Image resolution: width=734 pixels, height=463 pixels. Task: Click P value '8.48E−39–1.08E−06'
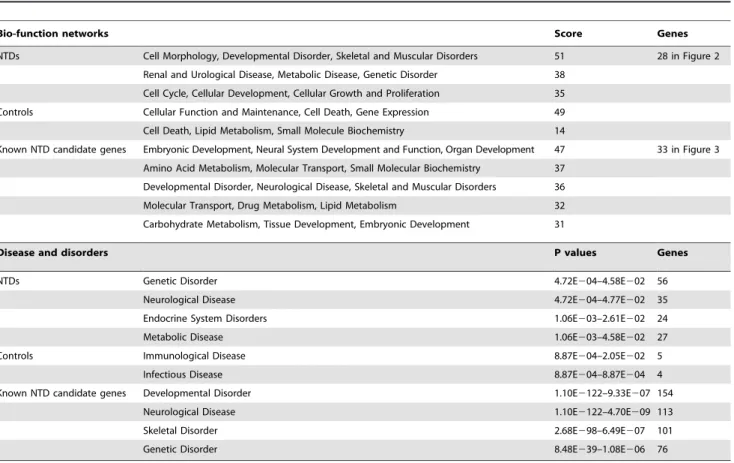pos(599,450)
